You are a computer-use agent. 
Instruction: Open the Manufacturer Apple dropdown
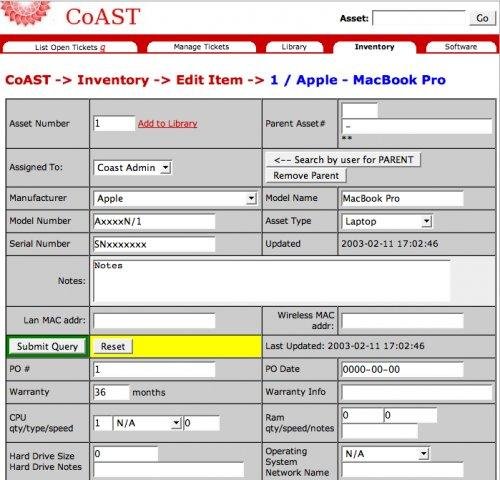pyautogui.click(x=175, y=199)
